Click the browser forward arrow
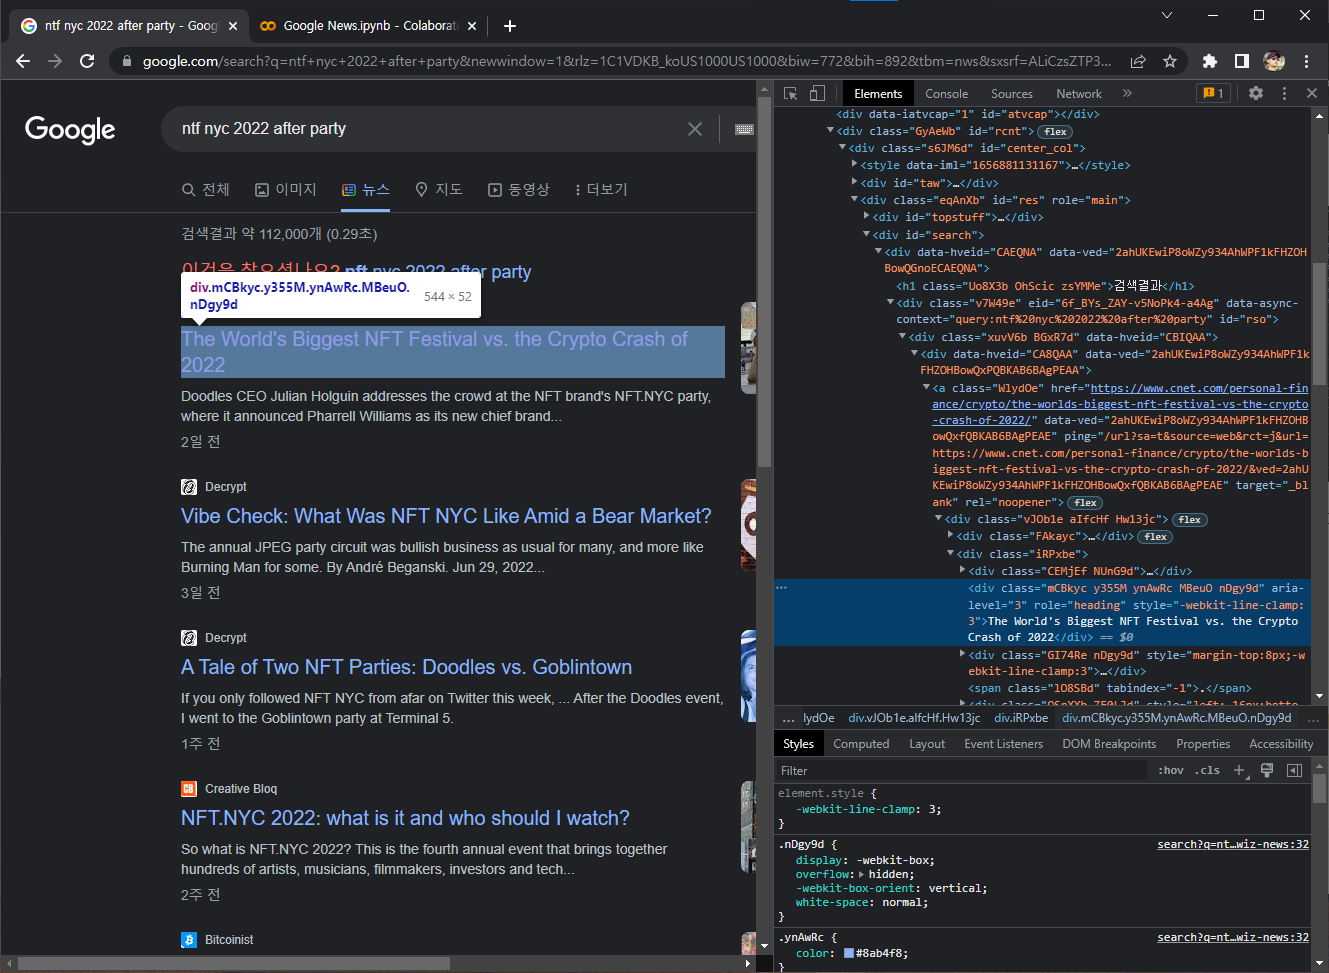 point(55,61)
